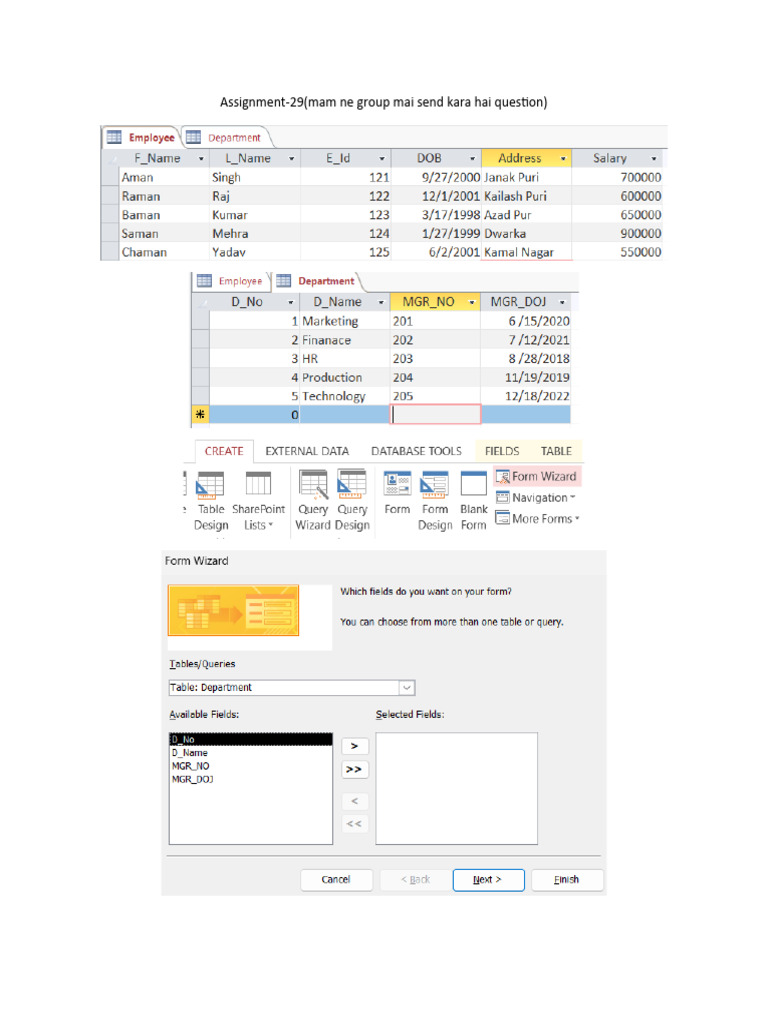Click Next in Form Wizard
Viewport: 768px width, 1024px height.
point(488,880)
